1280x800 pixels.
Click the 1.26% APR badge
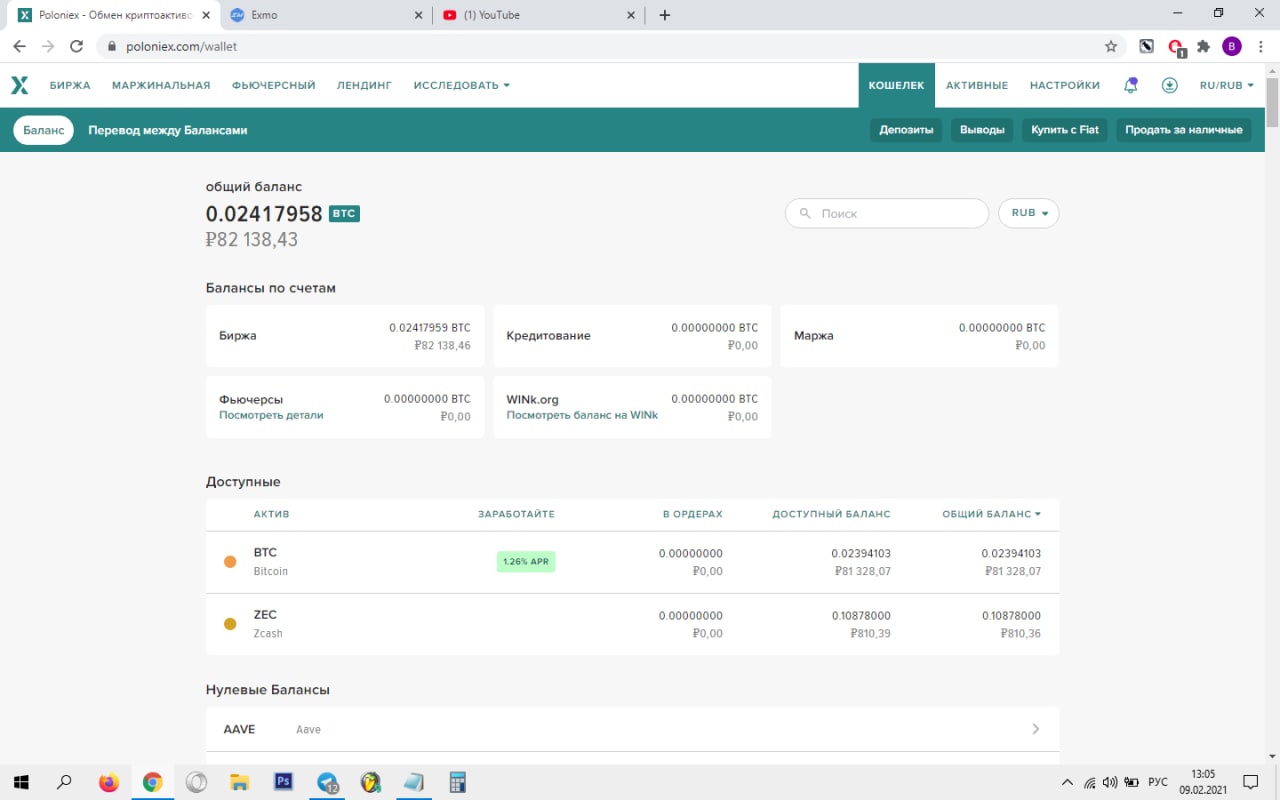point(526,562)
